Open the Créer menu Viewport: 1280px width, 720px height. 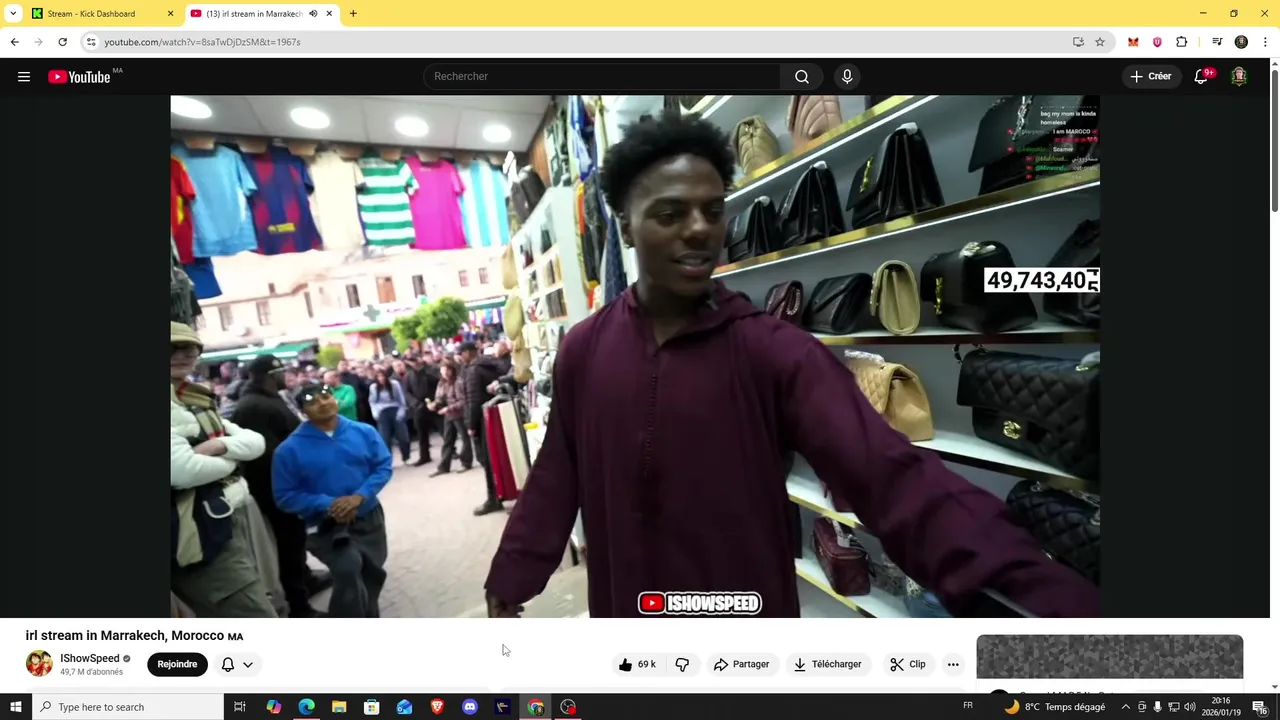click(1150, 76)
